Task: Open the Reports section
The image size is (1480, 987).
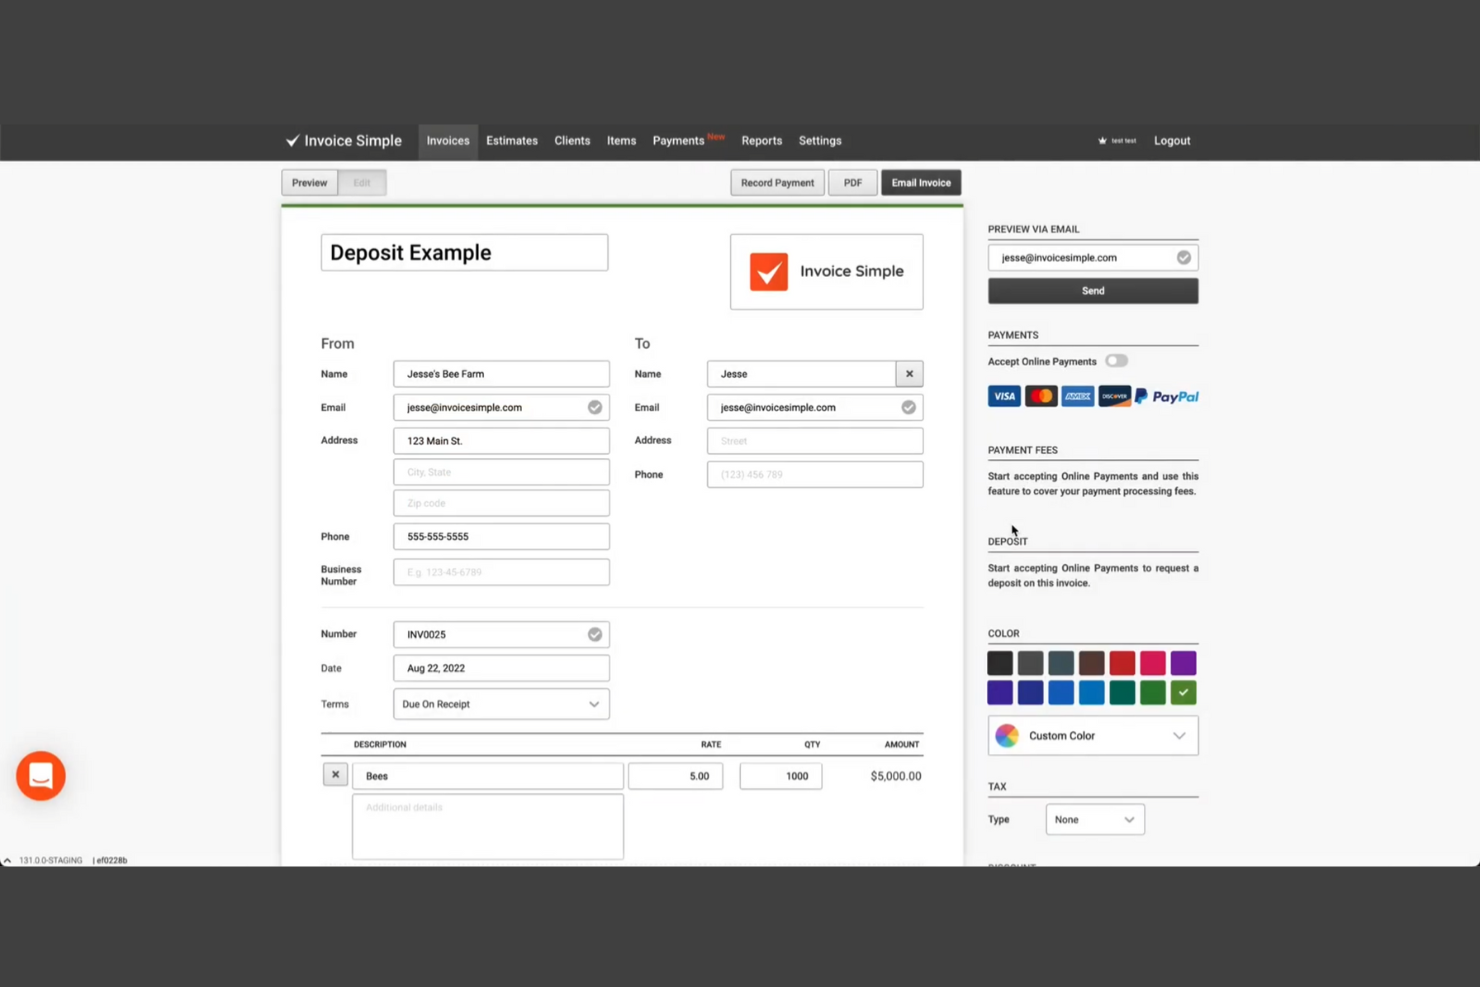Action: click(761, 140)
